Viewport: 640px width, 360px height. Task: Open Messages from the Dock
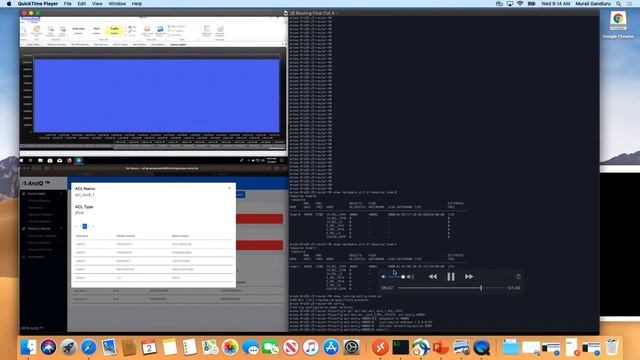[x=250, y=347]
